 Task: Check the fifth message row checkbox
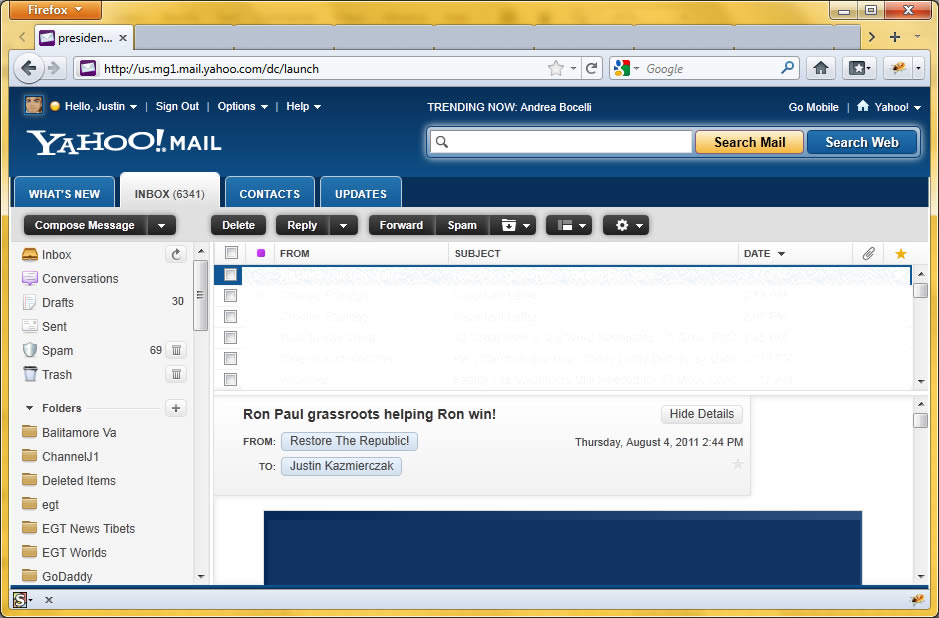230,359
